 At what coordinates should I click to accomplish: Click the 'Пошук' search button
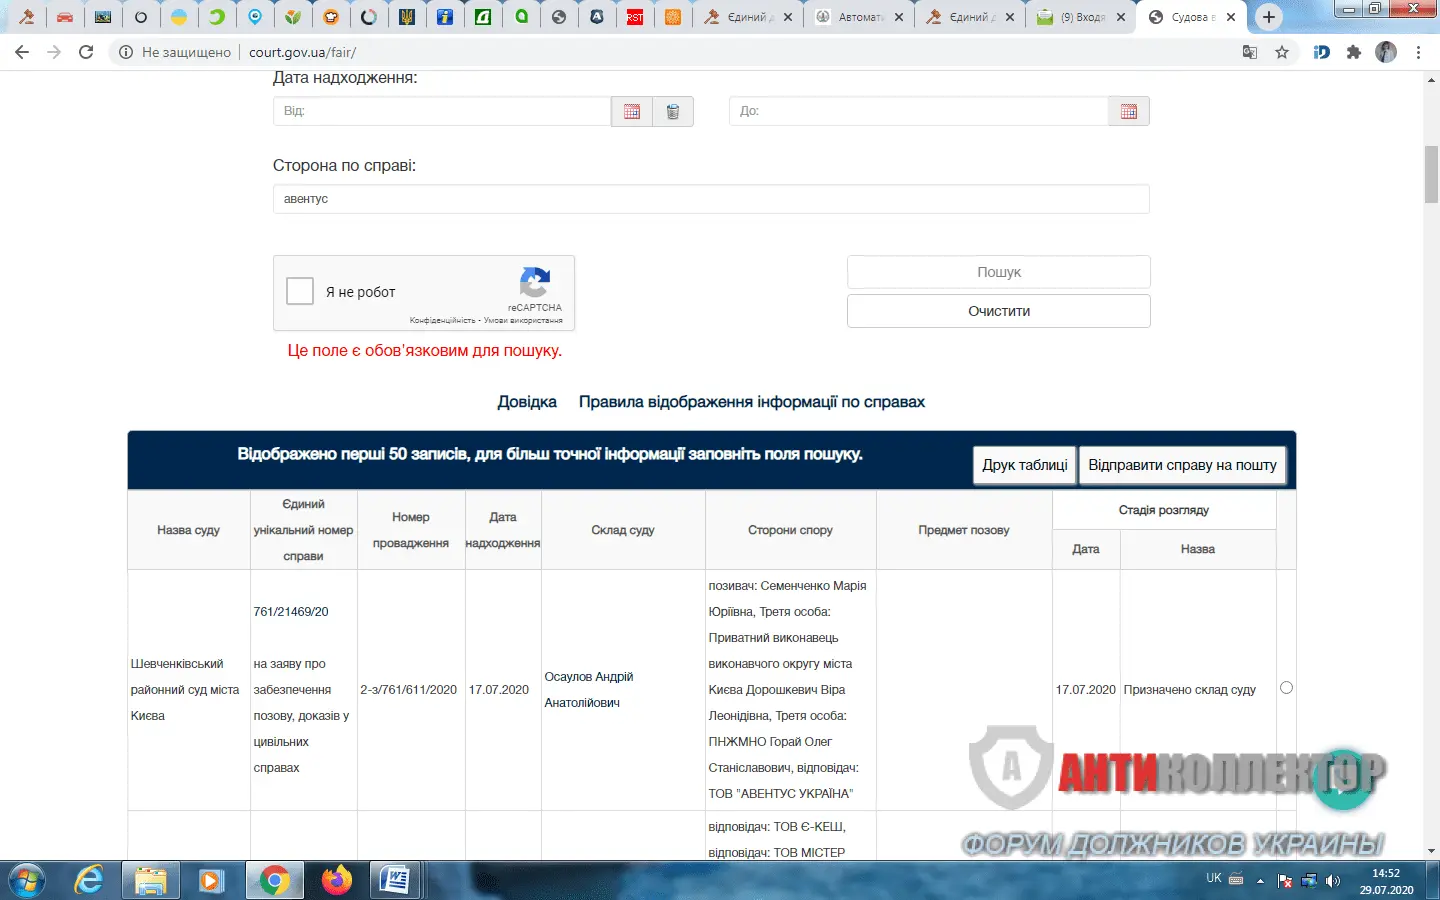coord(998,272)
